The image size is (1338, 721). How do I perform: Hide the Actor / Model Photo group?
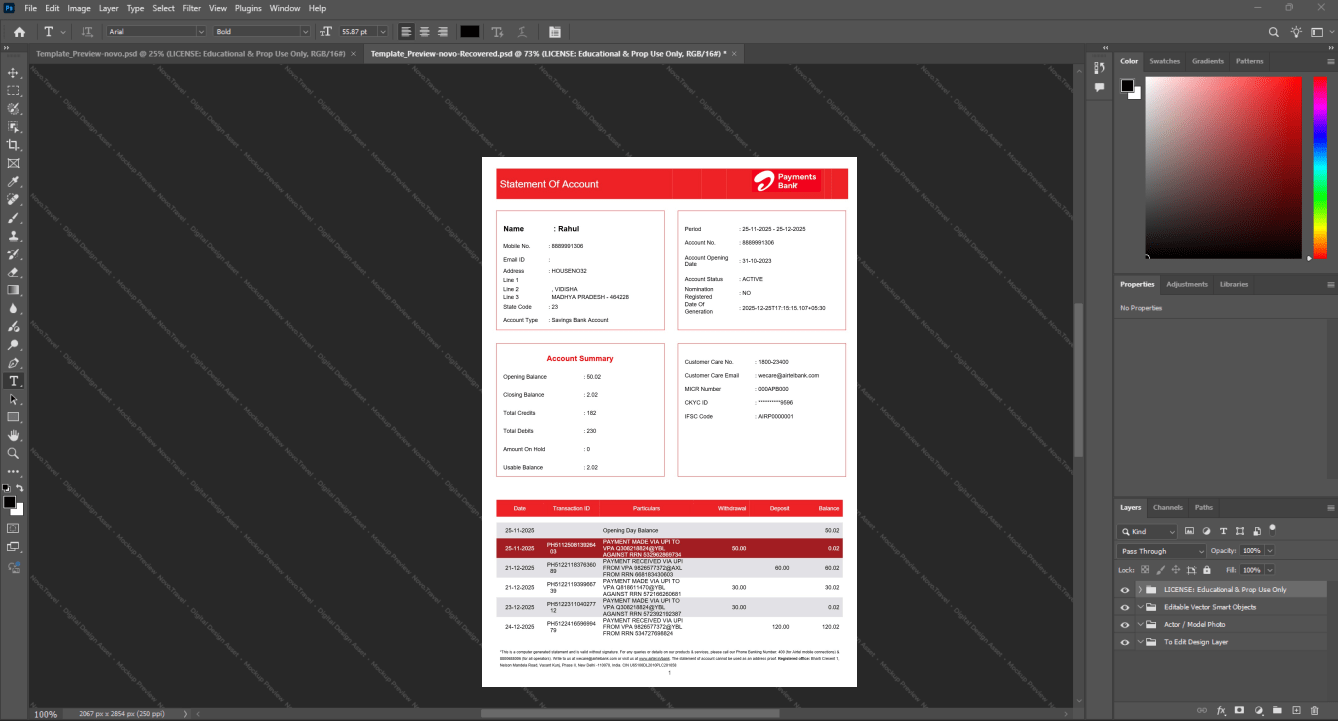pyautogui.click(x=1125, y=624)
